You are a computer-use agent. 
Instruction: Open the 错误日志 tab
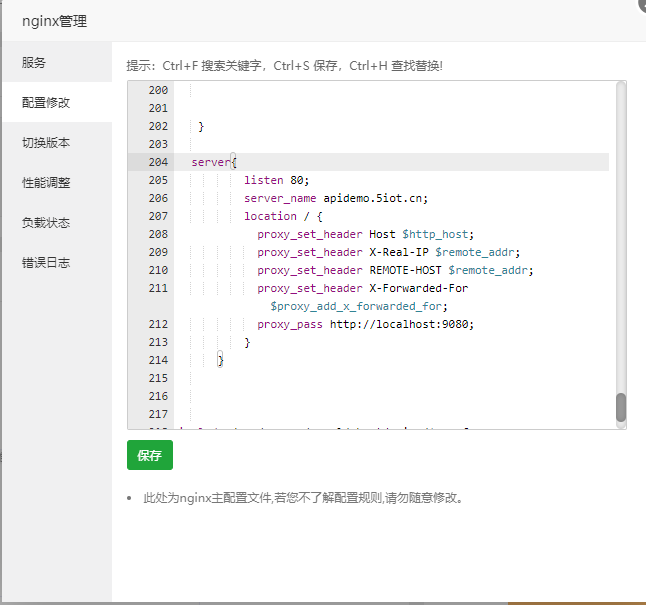pyautogui.click(x=46, y=262)
